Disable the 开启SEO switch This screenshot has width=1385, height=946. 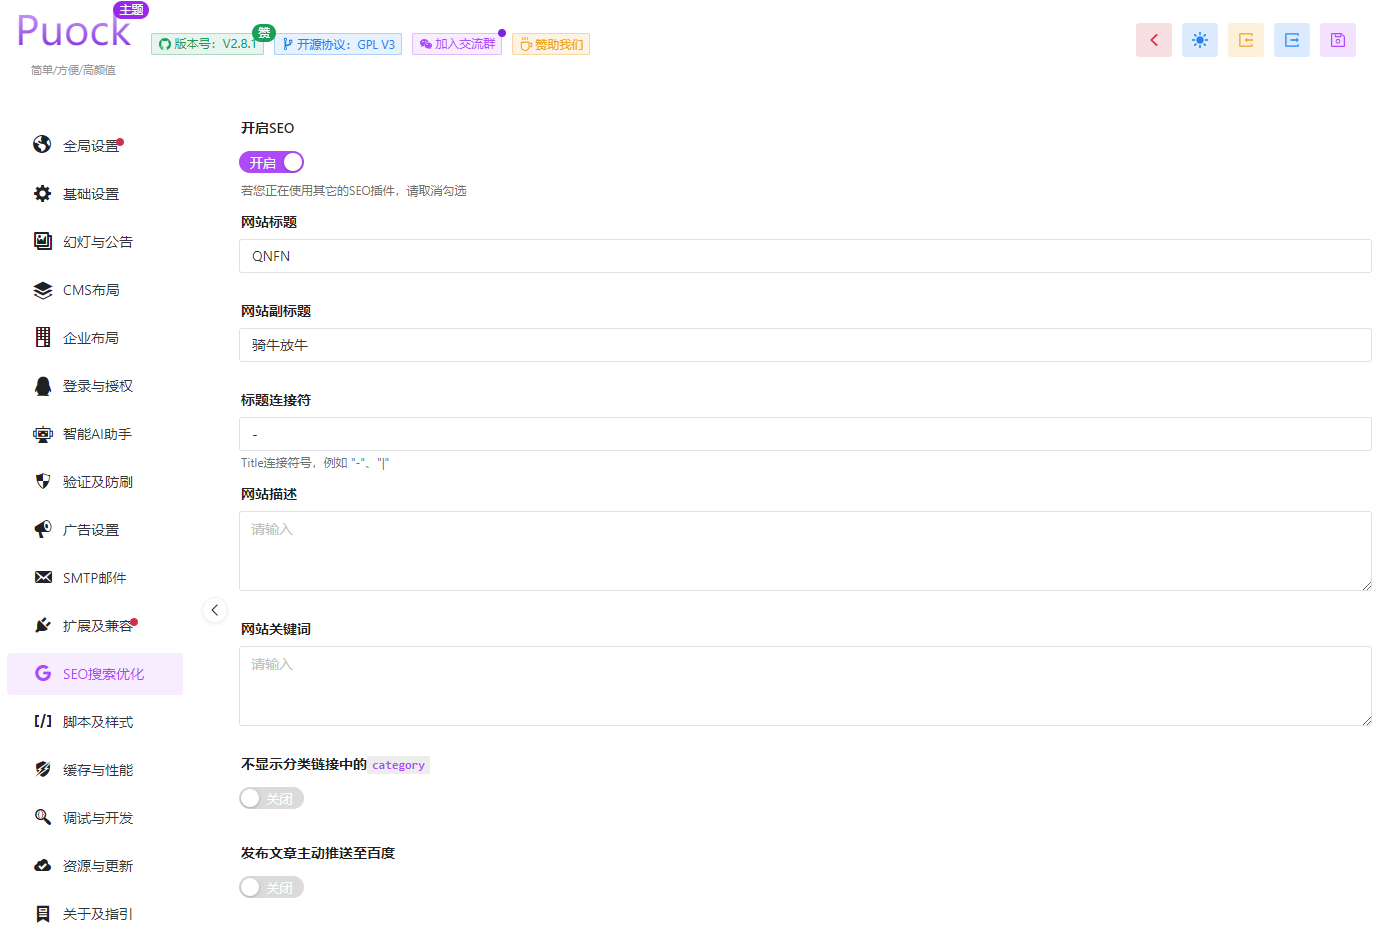point(271,162)
